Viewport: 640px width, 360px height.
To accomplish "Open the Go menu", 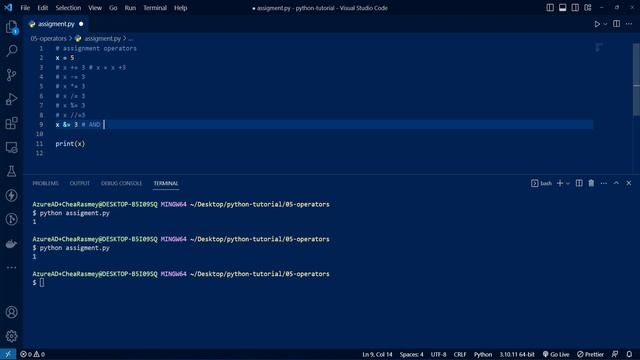I will click(113, 8).
